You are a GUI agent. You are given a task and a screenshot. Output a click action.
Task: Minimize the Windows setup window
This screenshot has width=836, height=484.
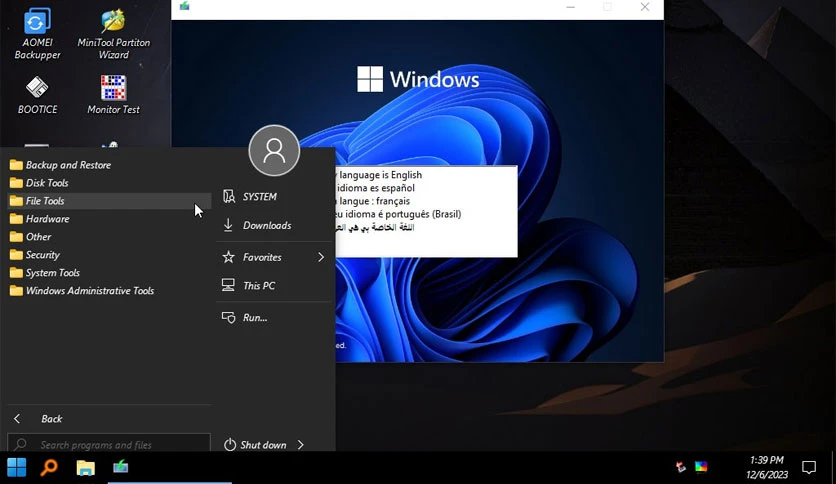(570, 6)
